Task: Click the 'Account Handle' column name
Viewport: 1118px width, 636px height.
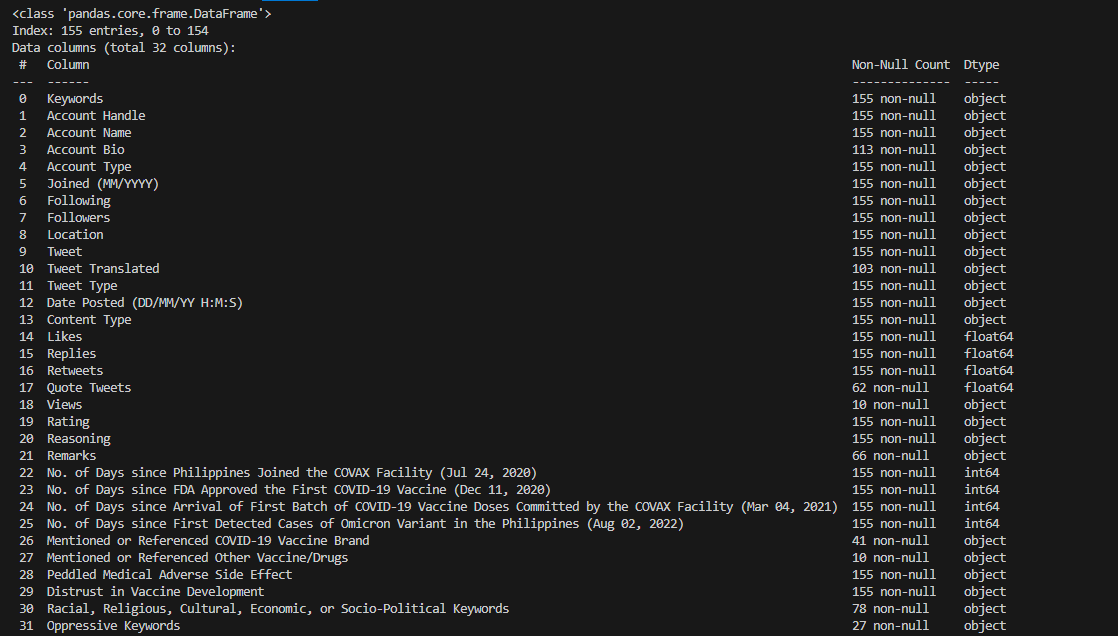Action: tap(96, 116)
